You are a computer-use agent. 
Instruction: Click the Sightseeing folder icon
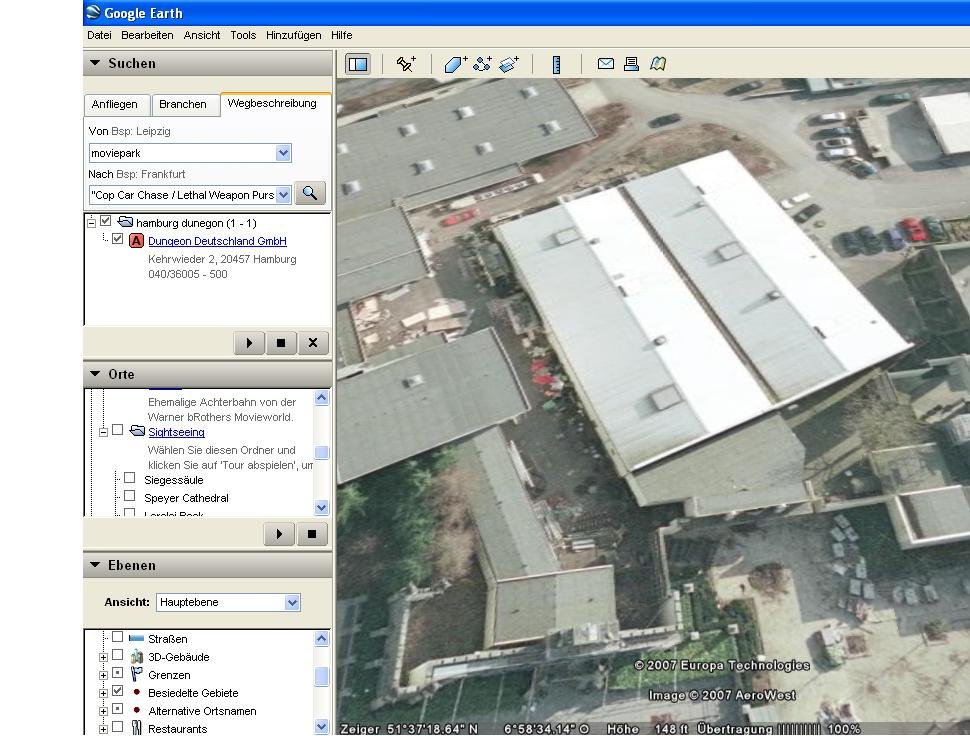(x=137, y=430)
